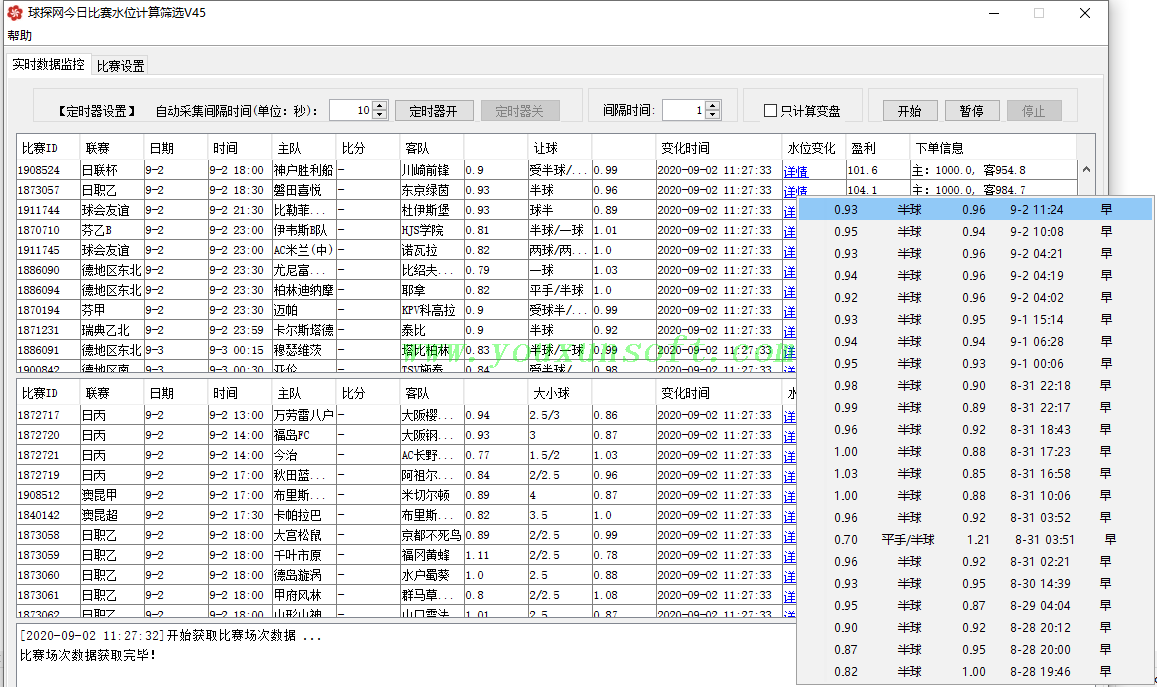Select match ID 1870710 in upper table
Viewport: 1157px width, 687px height.
click(48, 230)
